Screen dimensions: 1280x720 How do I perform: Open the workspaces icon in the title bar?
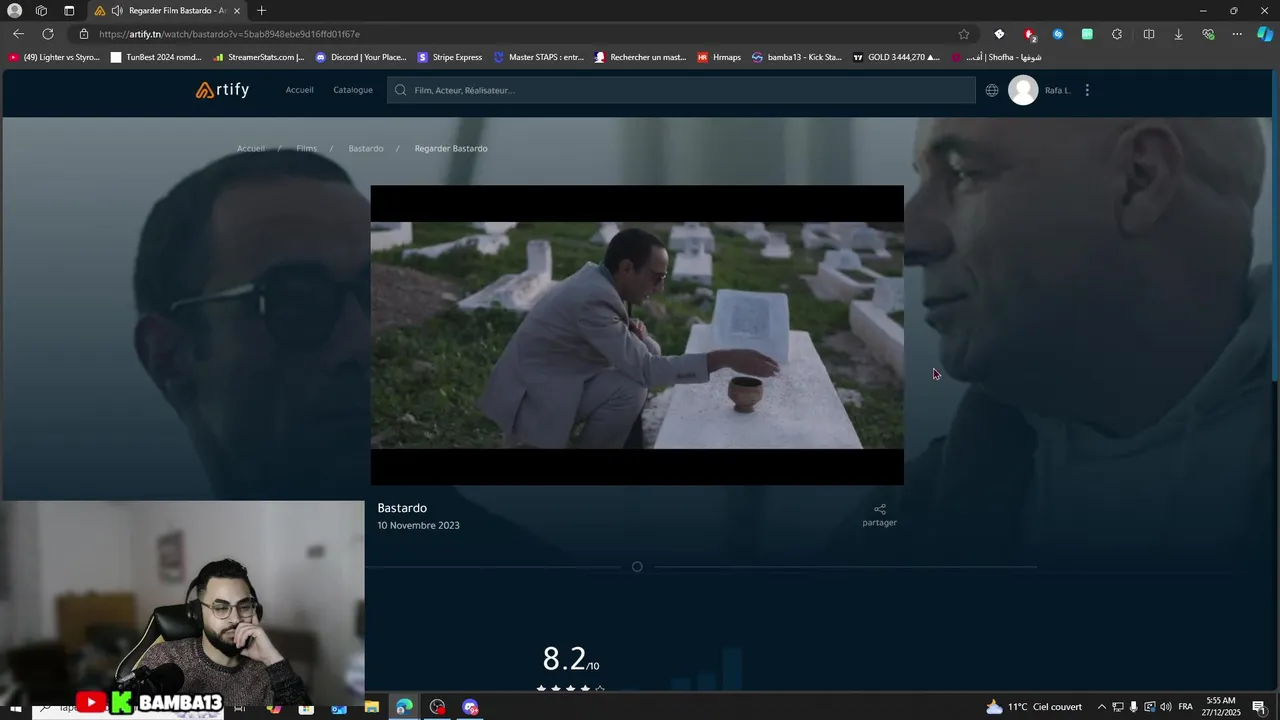(x=41, y=10)
